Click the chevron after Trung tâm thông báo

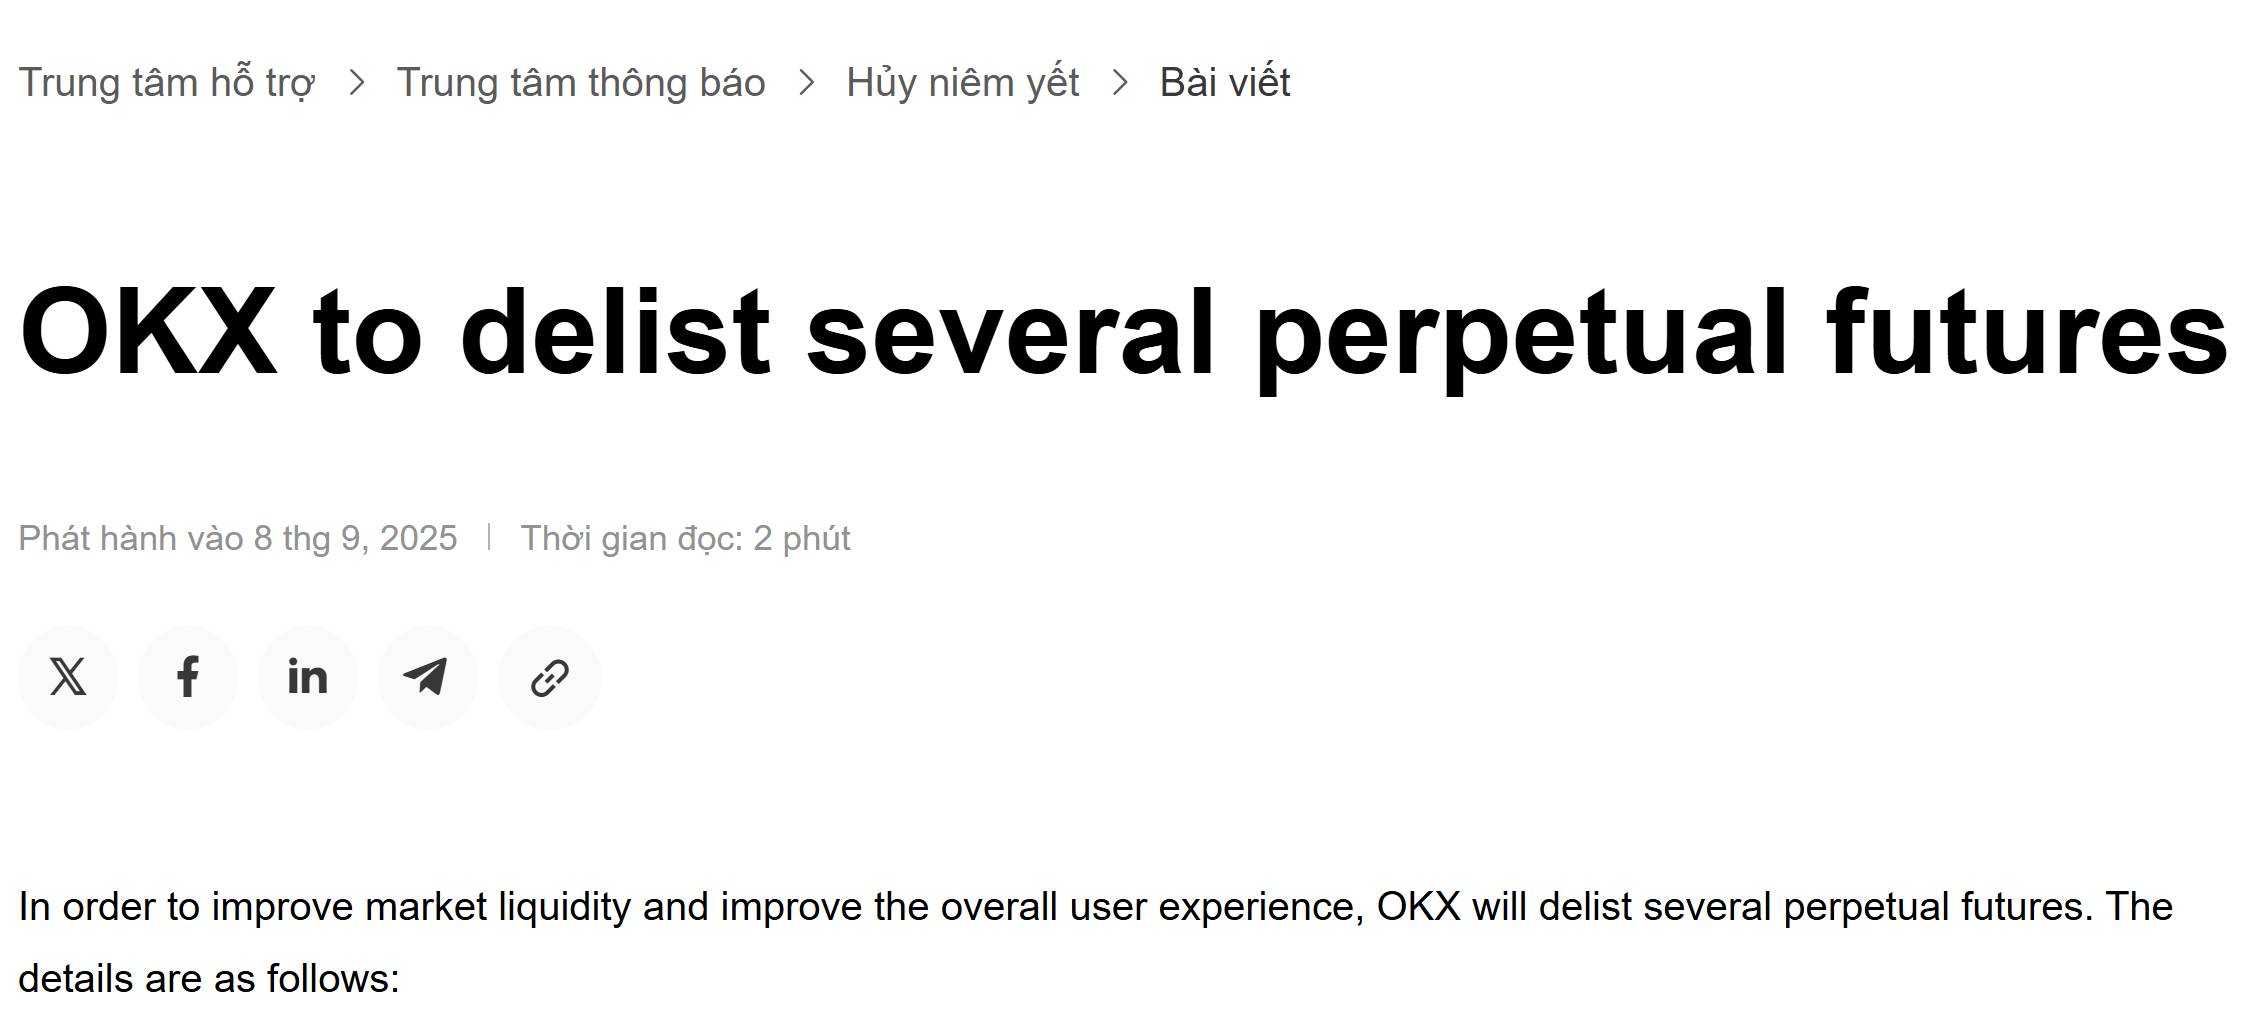[x=807, y=82]
